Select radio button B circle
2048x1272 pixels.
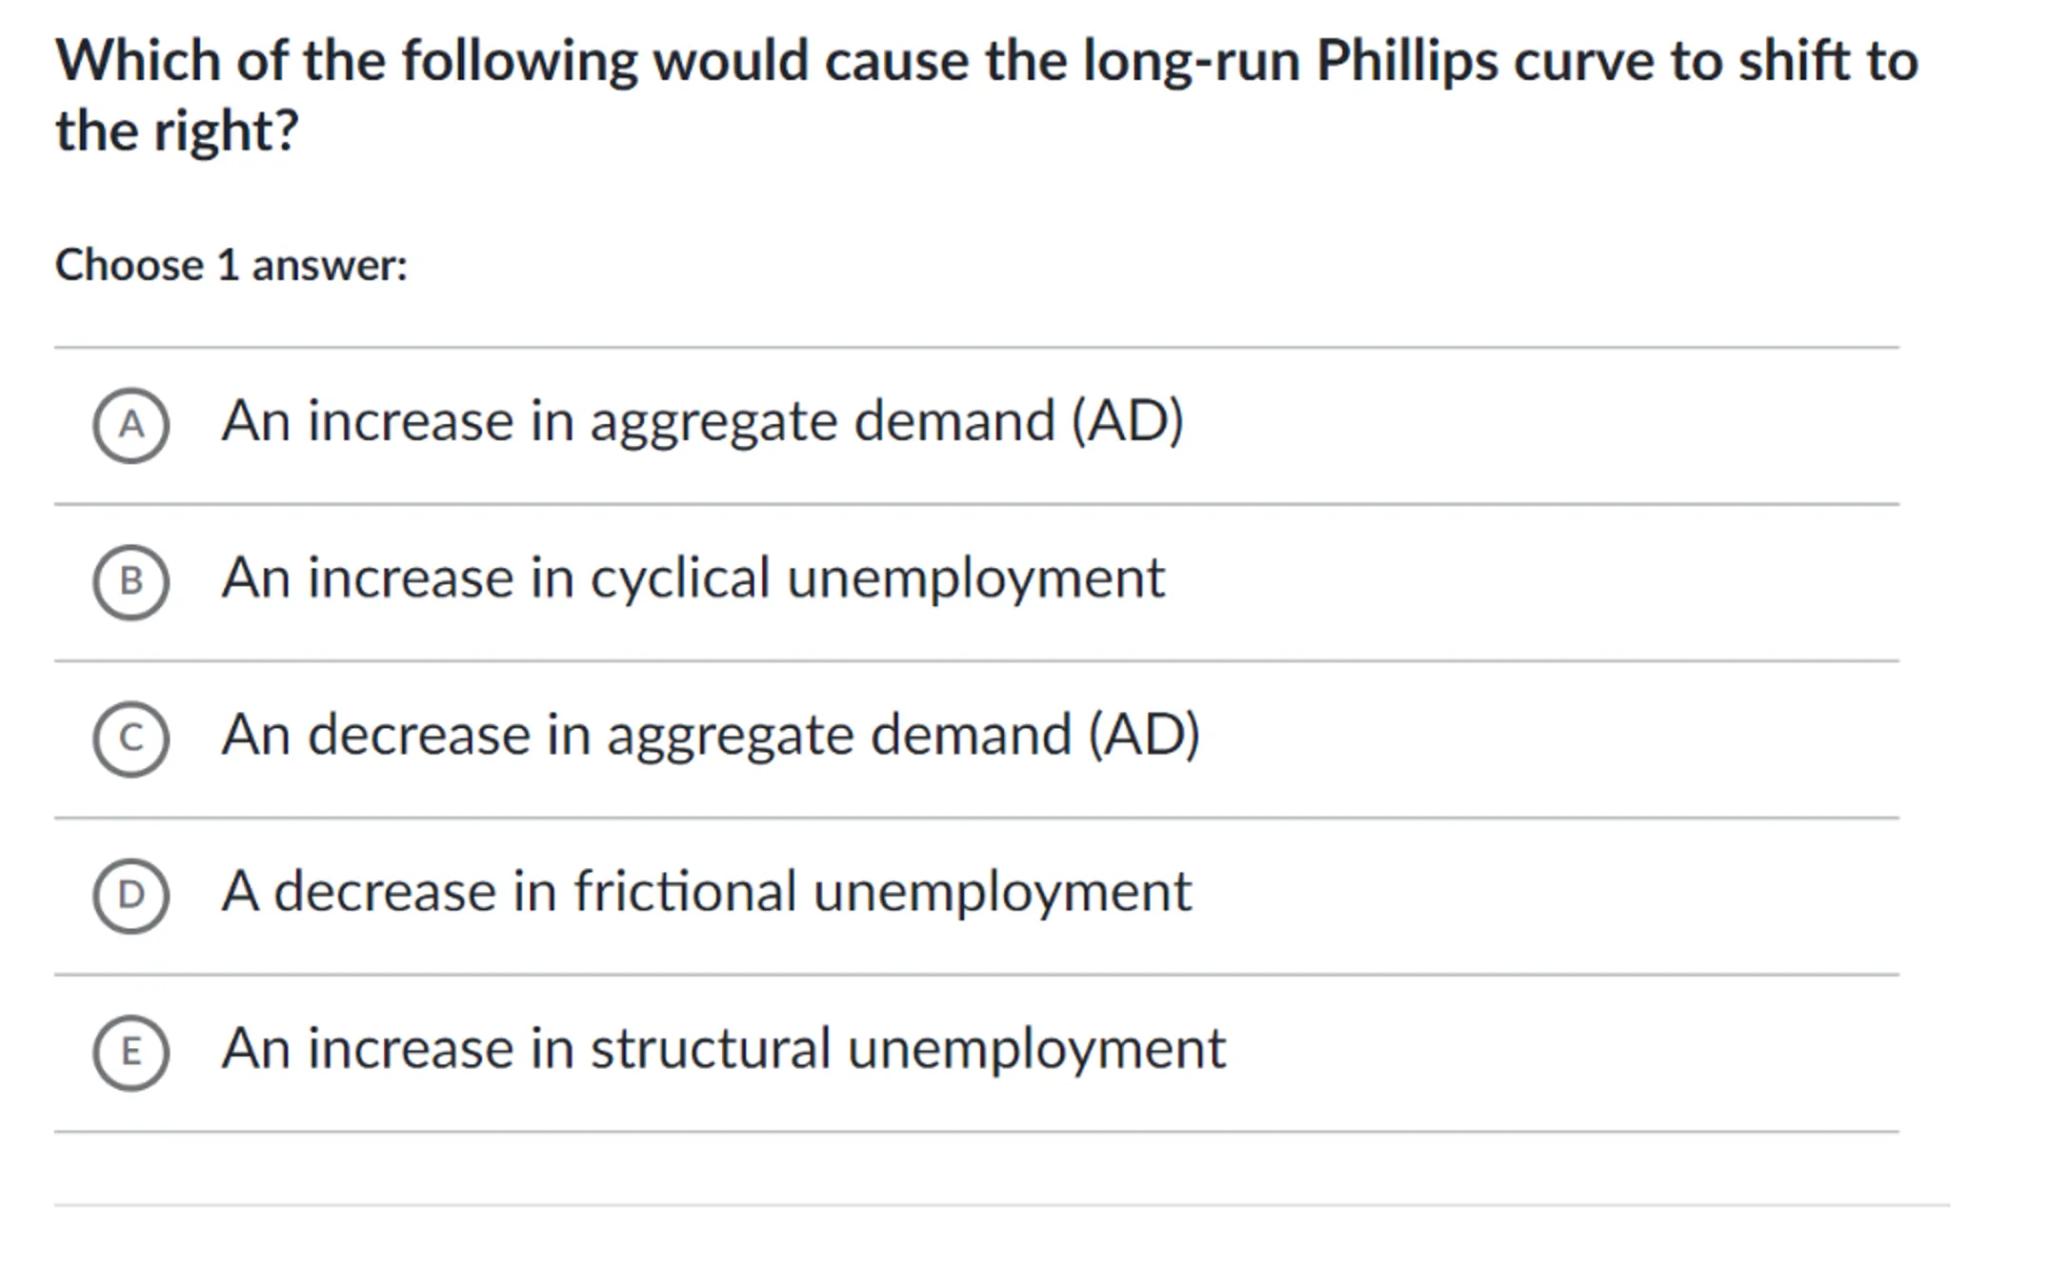tap(131, 582)
